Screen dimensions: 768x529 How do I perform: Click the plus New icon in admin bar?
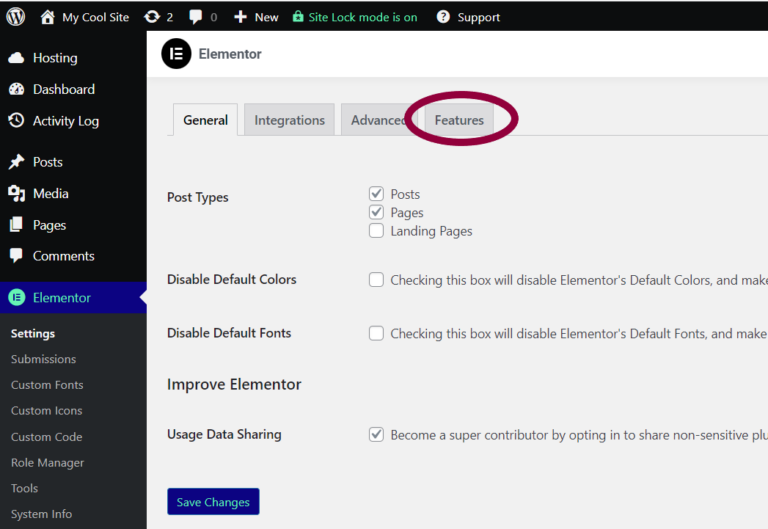(x=240, y=17)
